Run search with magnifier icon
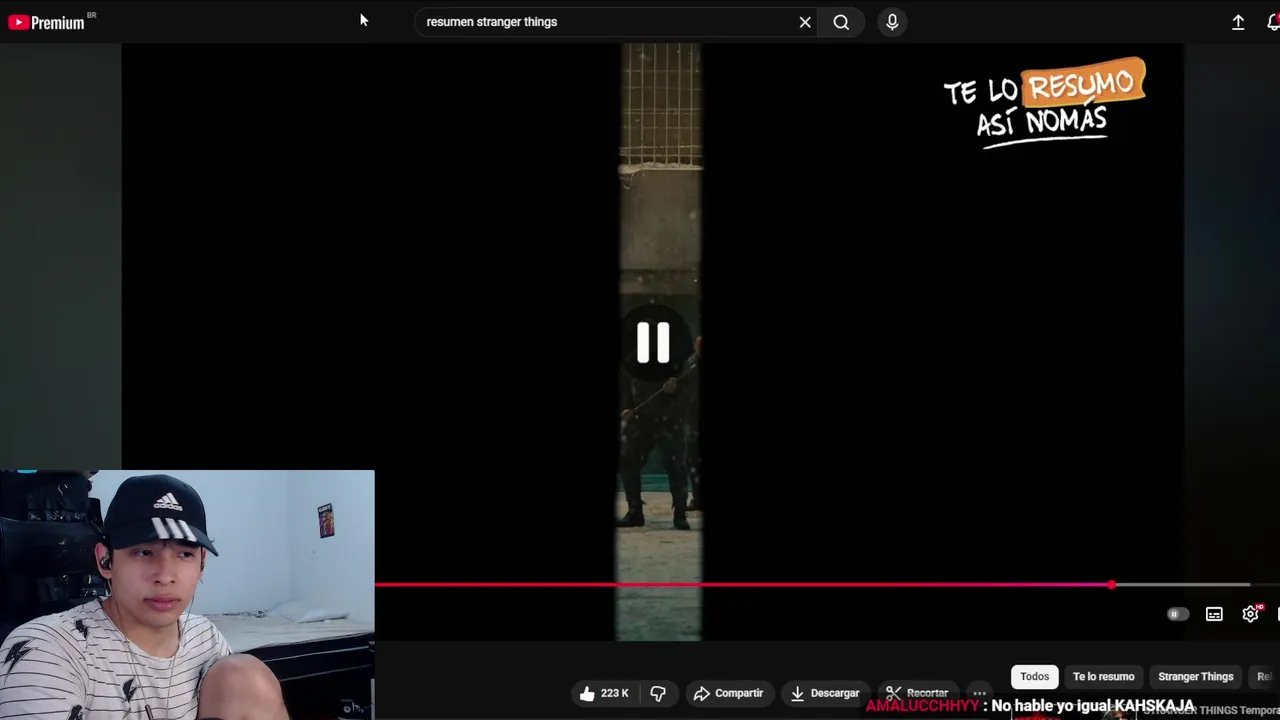The height and width of the screenshot is (720, 1280). tap(841, 22)
